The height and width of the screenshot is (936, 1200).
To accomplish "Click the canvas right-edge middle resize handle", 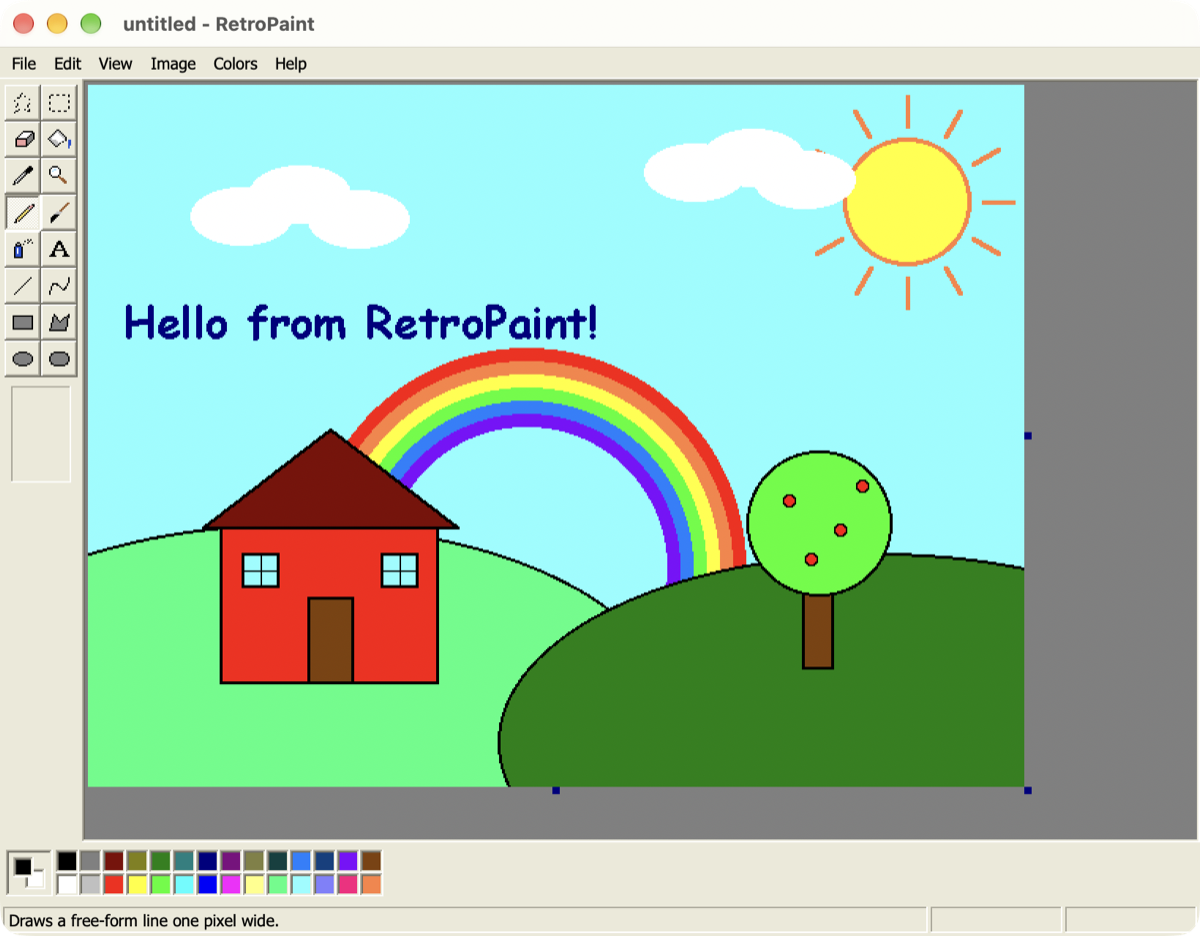I will [x=1027, y=436].
